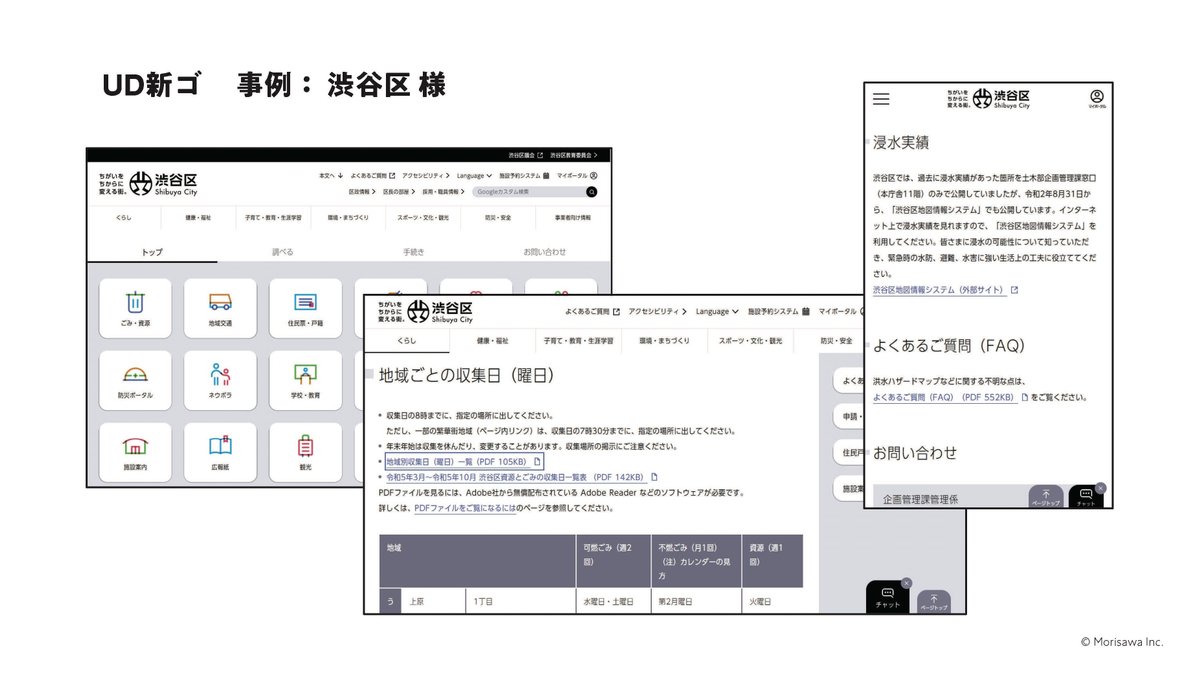Open よくあるご質問 in the homepage header
Image resolution: width=1200 pixels, height=675 pixels.
point(372,175)
